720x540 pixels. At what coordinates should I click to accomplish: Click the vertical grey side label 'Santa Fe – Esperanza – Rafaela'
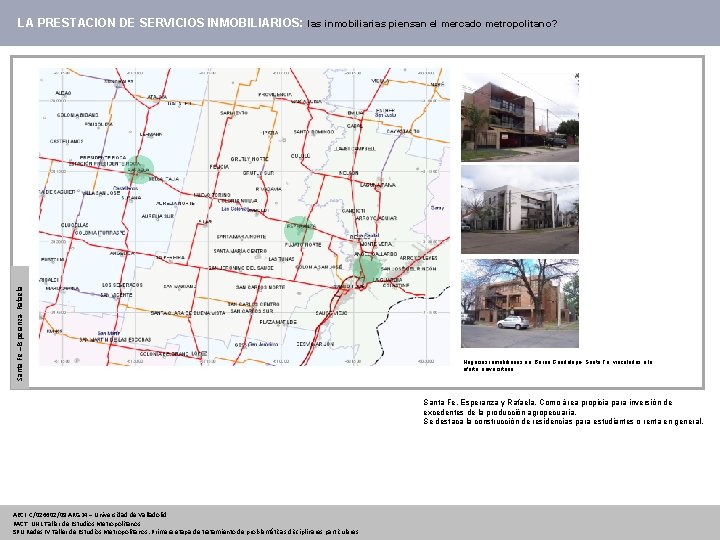click(20, 327)
